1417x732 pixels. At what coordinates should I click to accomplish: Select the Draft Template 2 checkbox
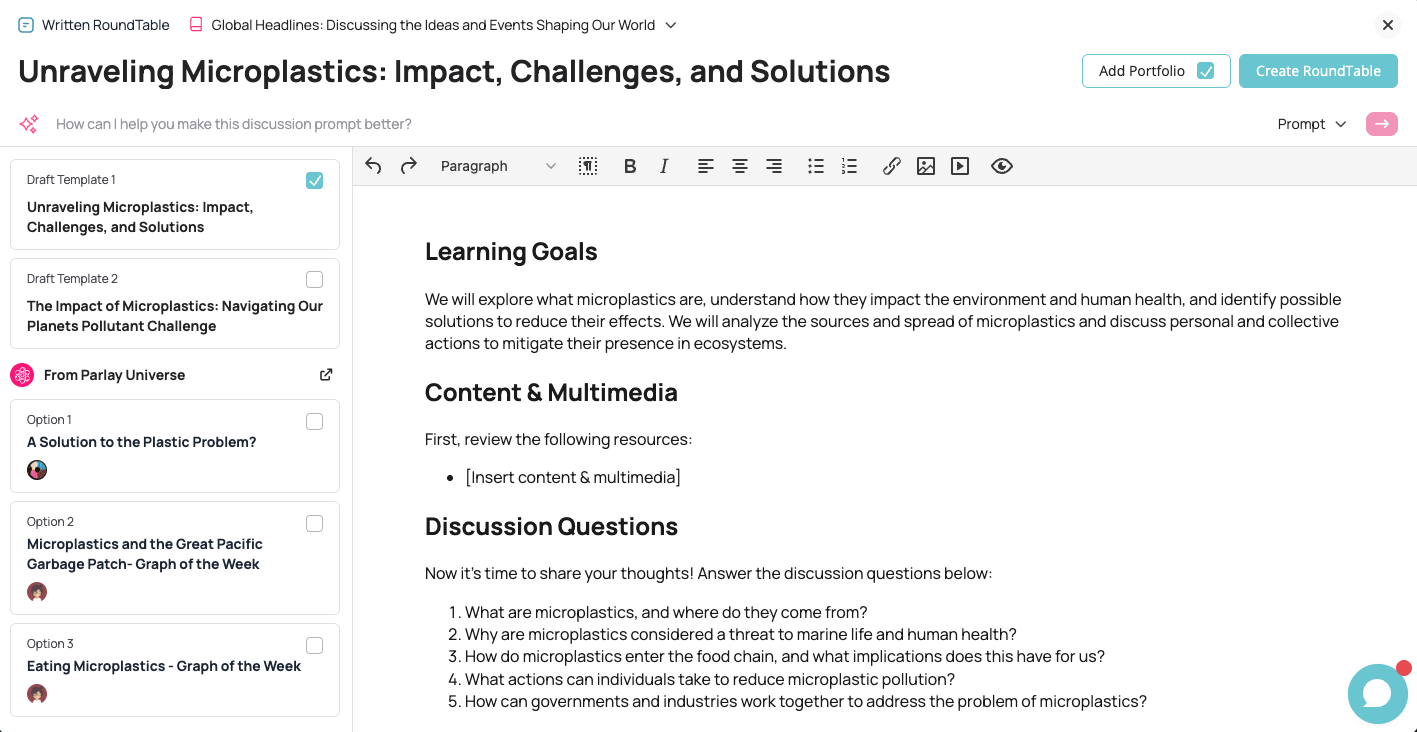314,279
